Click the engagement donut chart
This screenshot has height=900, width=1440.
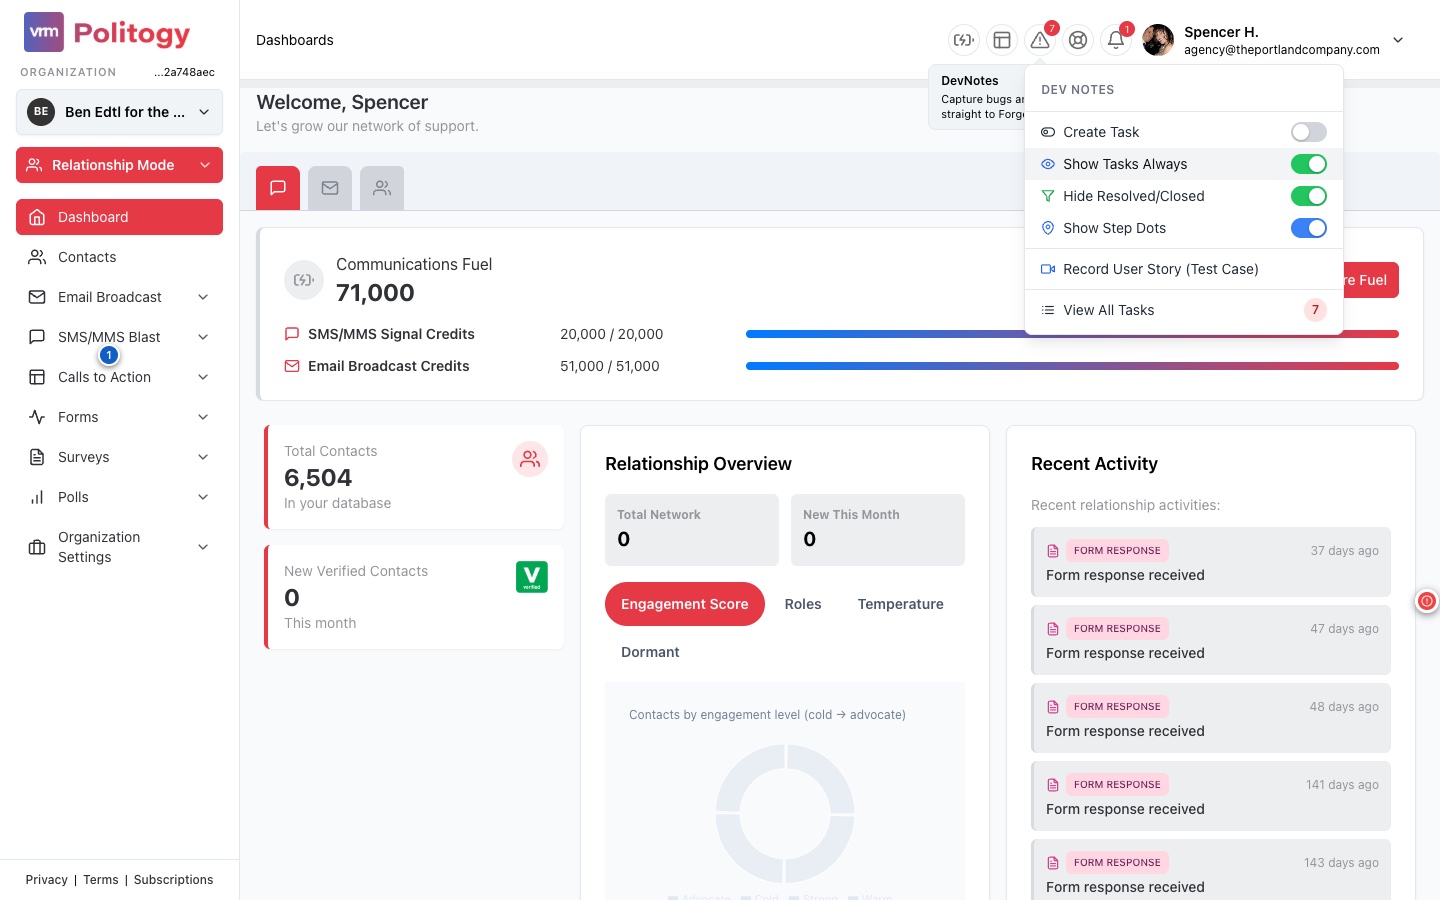(x=785, y=813)
